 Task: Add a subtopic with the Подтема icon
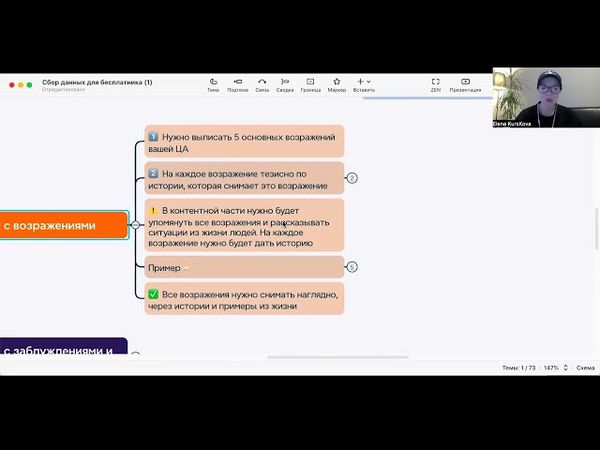click(237, 84)
